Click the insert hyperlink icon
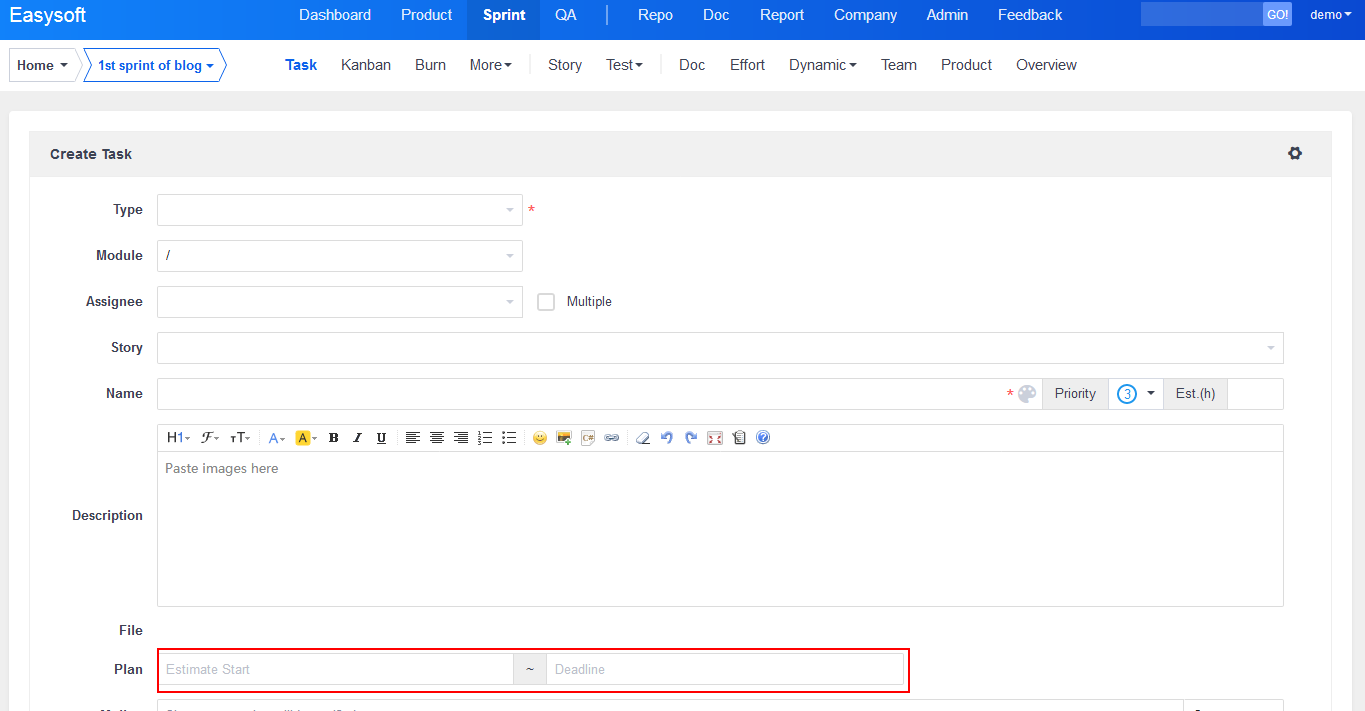 coord(612,438)
